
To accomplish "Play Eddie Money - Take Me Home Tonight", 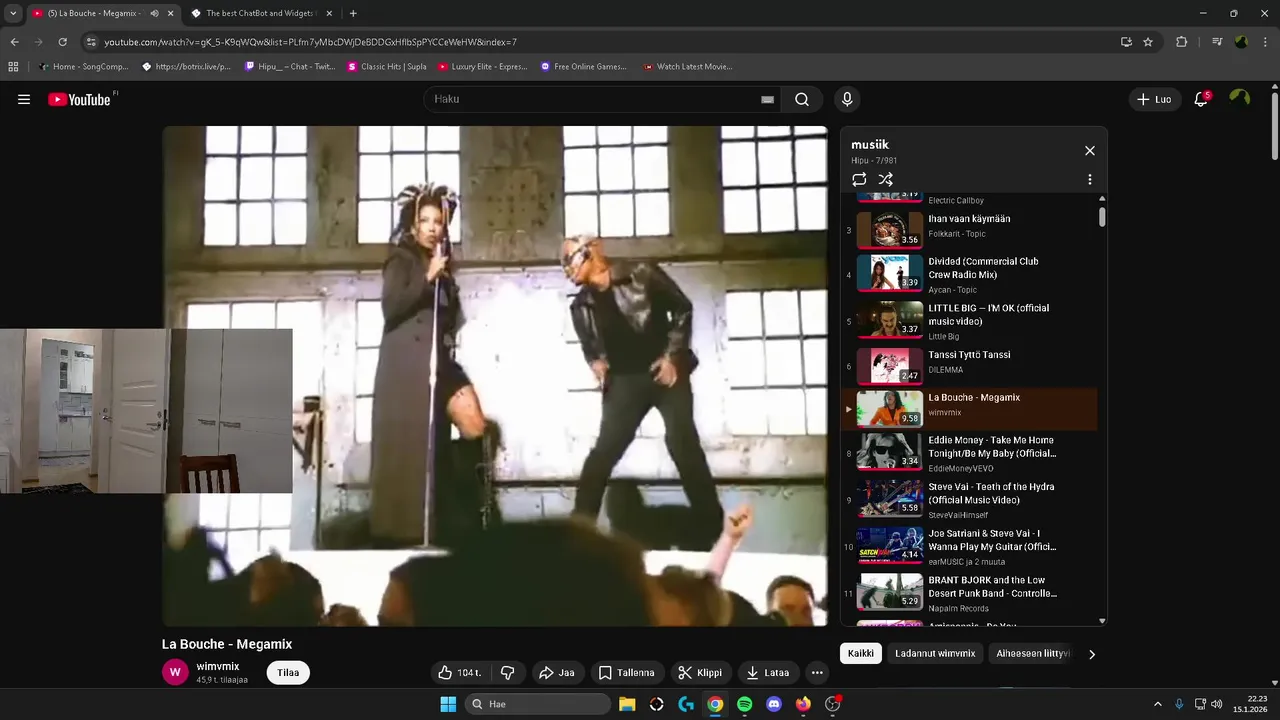I will coord(970,453).
